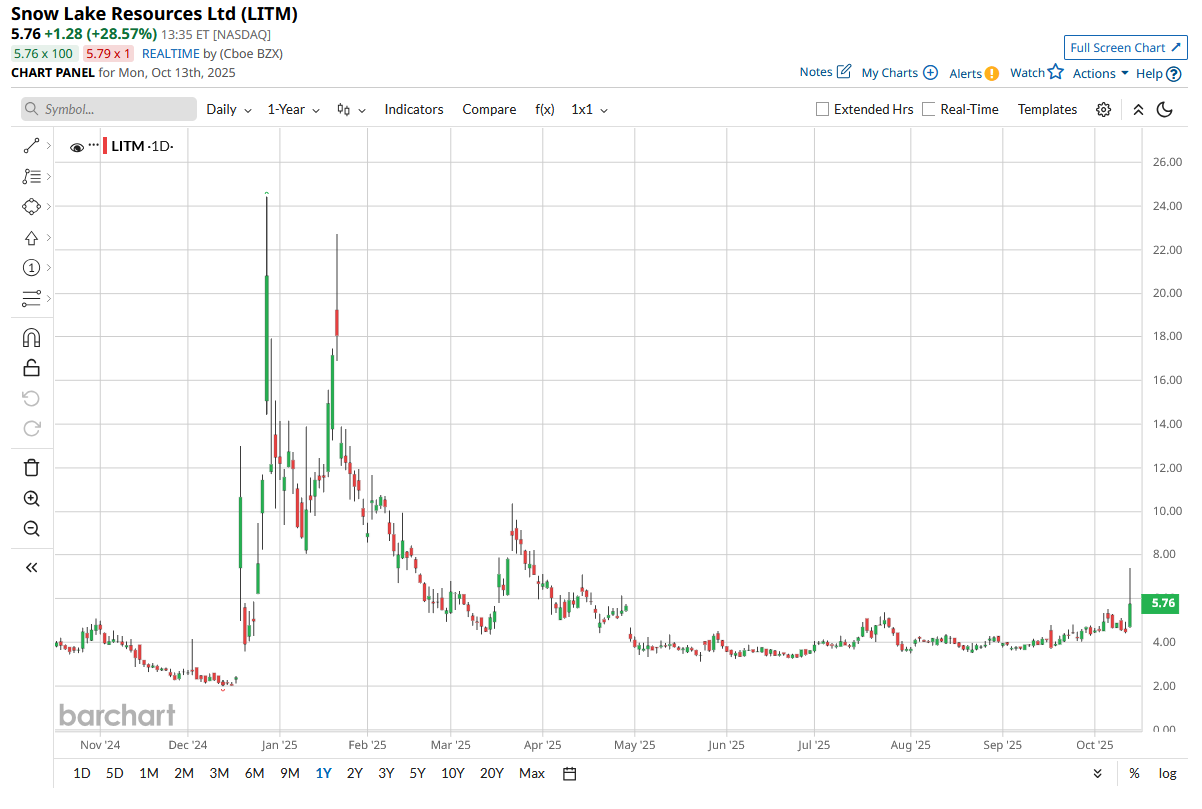Screen dimensions: 1202x809
Task: Select the 3Y range
Action: pyautogui.click(x=386, y=773)
